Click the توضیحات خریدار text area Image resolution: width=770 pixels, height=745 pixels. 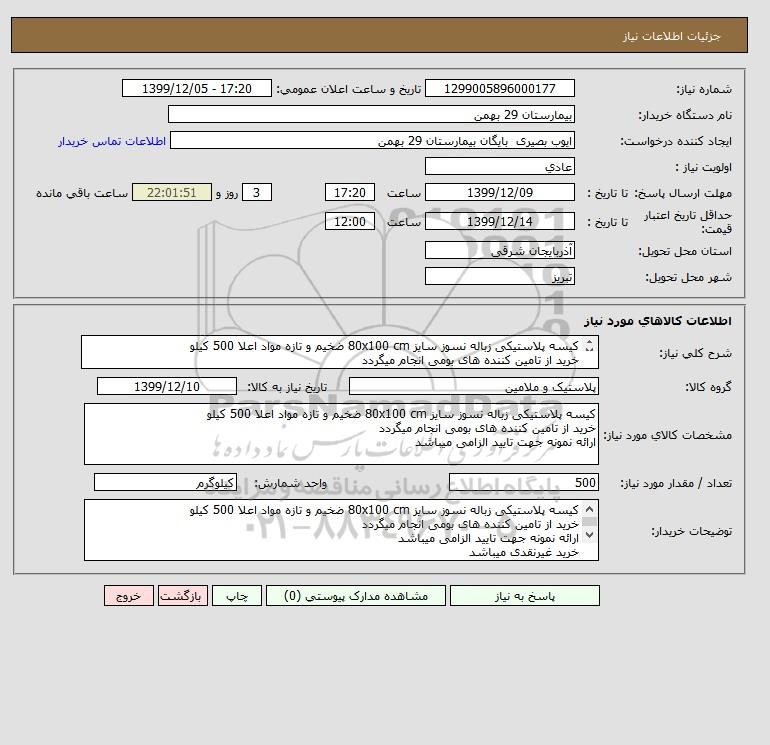341,530
